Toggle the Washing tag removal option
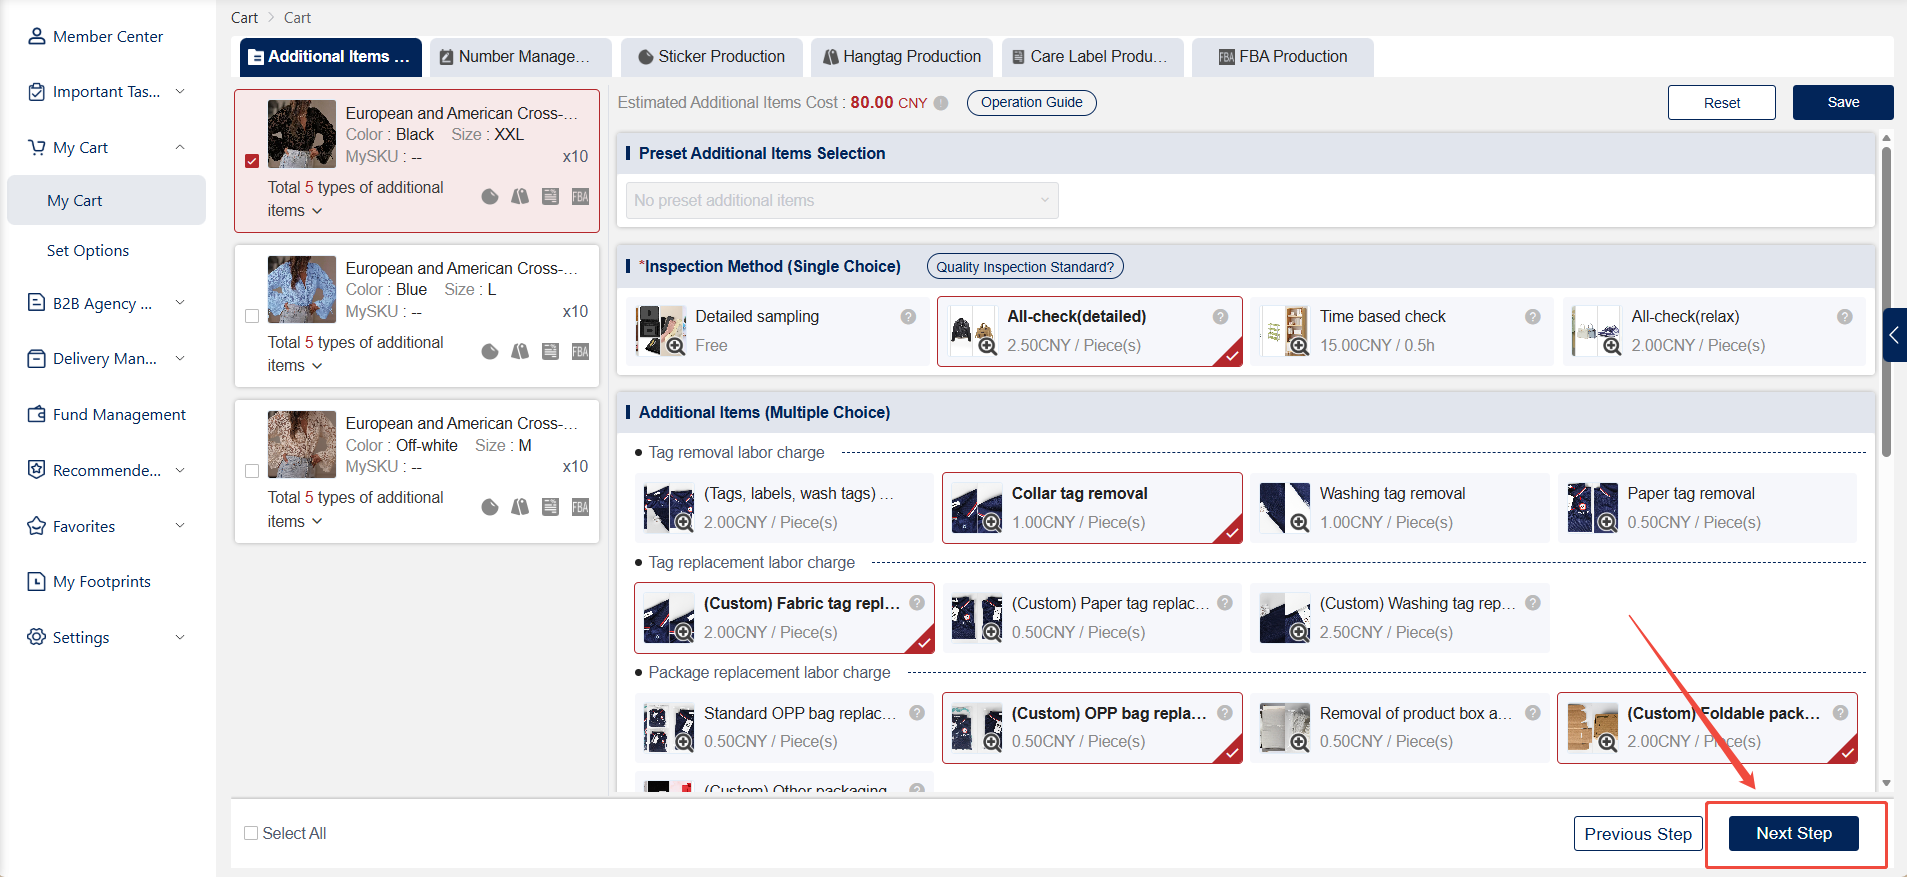Viewport: 1907px width, 877px height. click(1400, 508)
